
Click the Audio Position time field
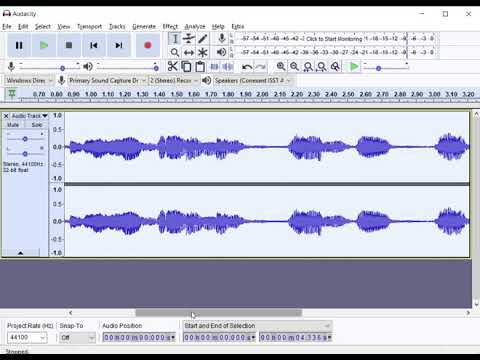[139, 337]
